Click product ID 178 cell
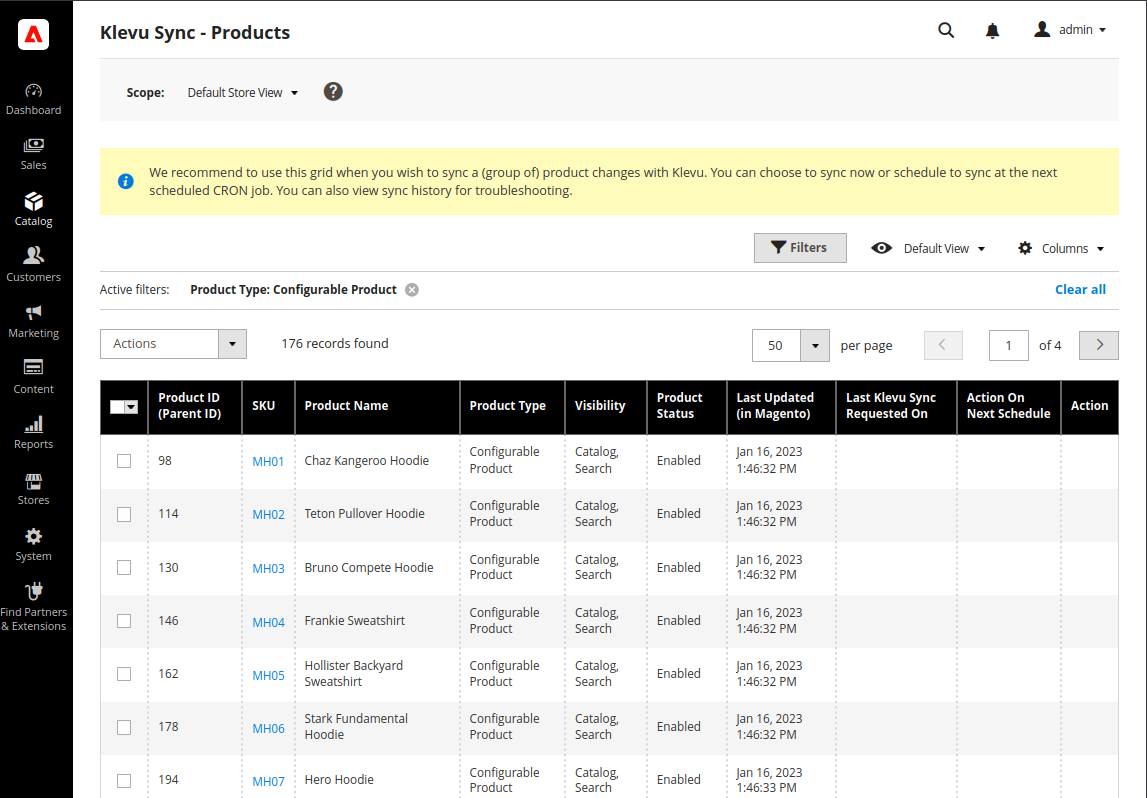This screenshot has height=798, width=1147. click(195, 727)
